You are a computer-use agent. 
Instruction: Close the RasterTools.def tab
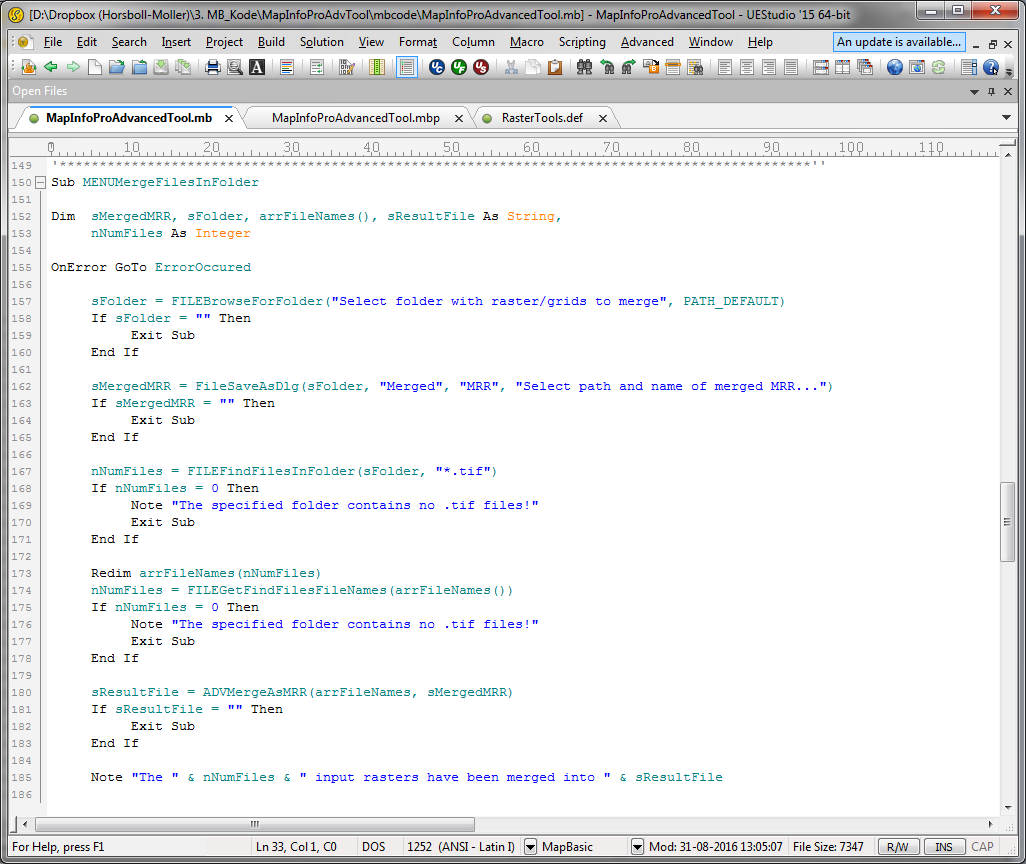pos(603,118)
